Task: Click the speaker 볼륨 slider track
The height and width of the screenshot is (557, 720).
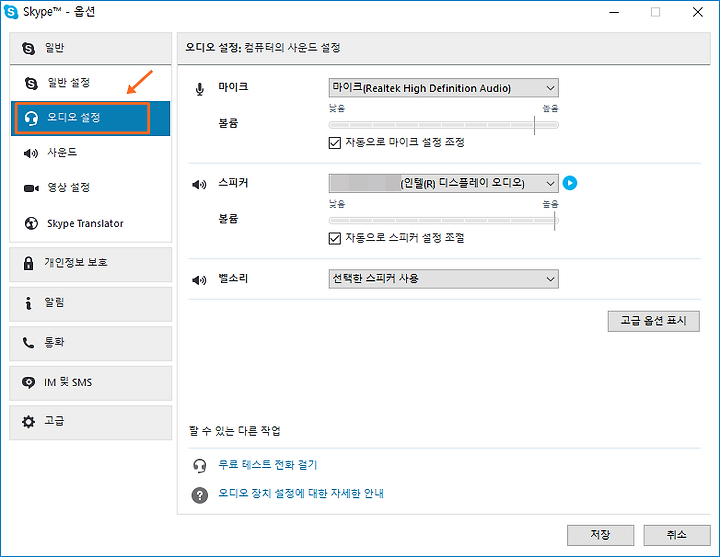Action: pos(444,220)
